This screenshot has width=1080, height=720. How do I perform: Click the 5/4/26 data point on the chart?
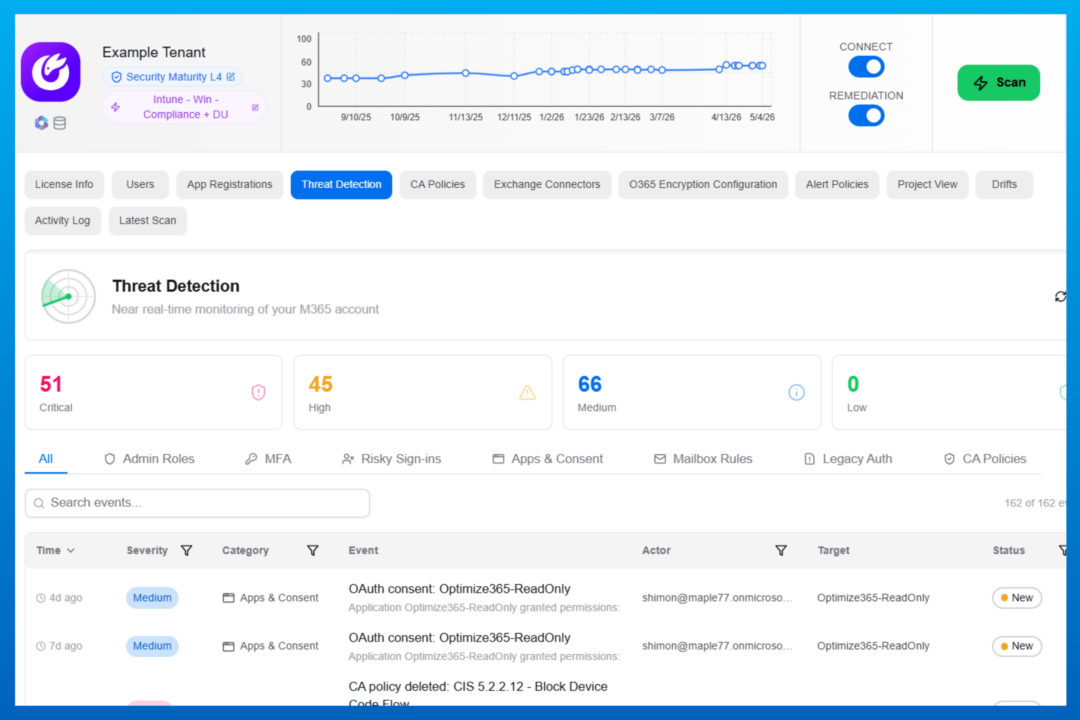point(762,66)
